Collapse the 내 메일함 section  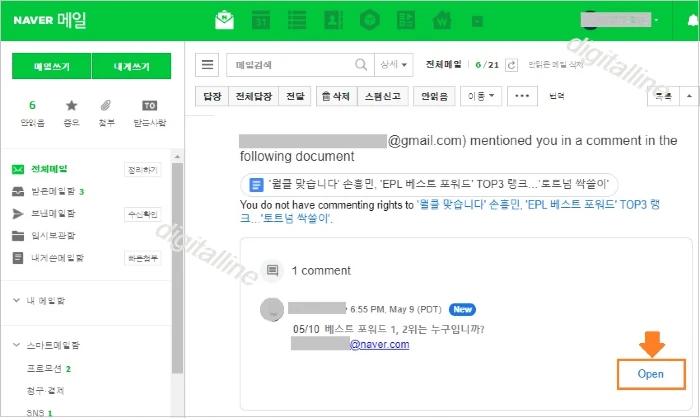point(17,300)
